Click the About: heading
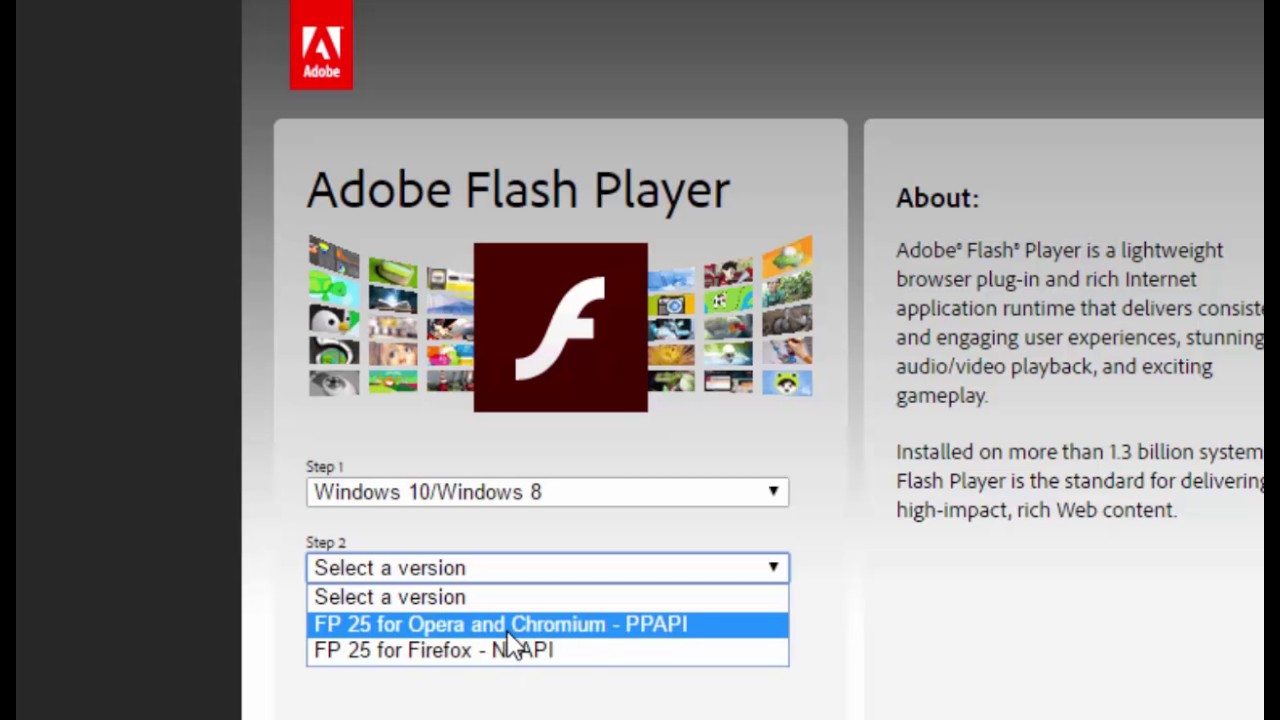 click(937, 198)
